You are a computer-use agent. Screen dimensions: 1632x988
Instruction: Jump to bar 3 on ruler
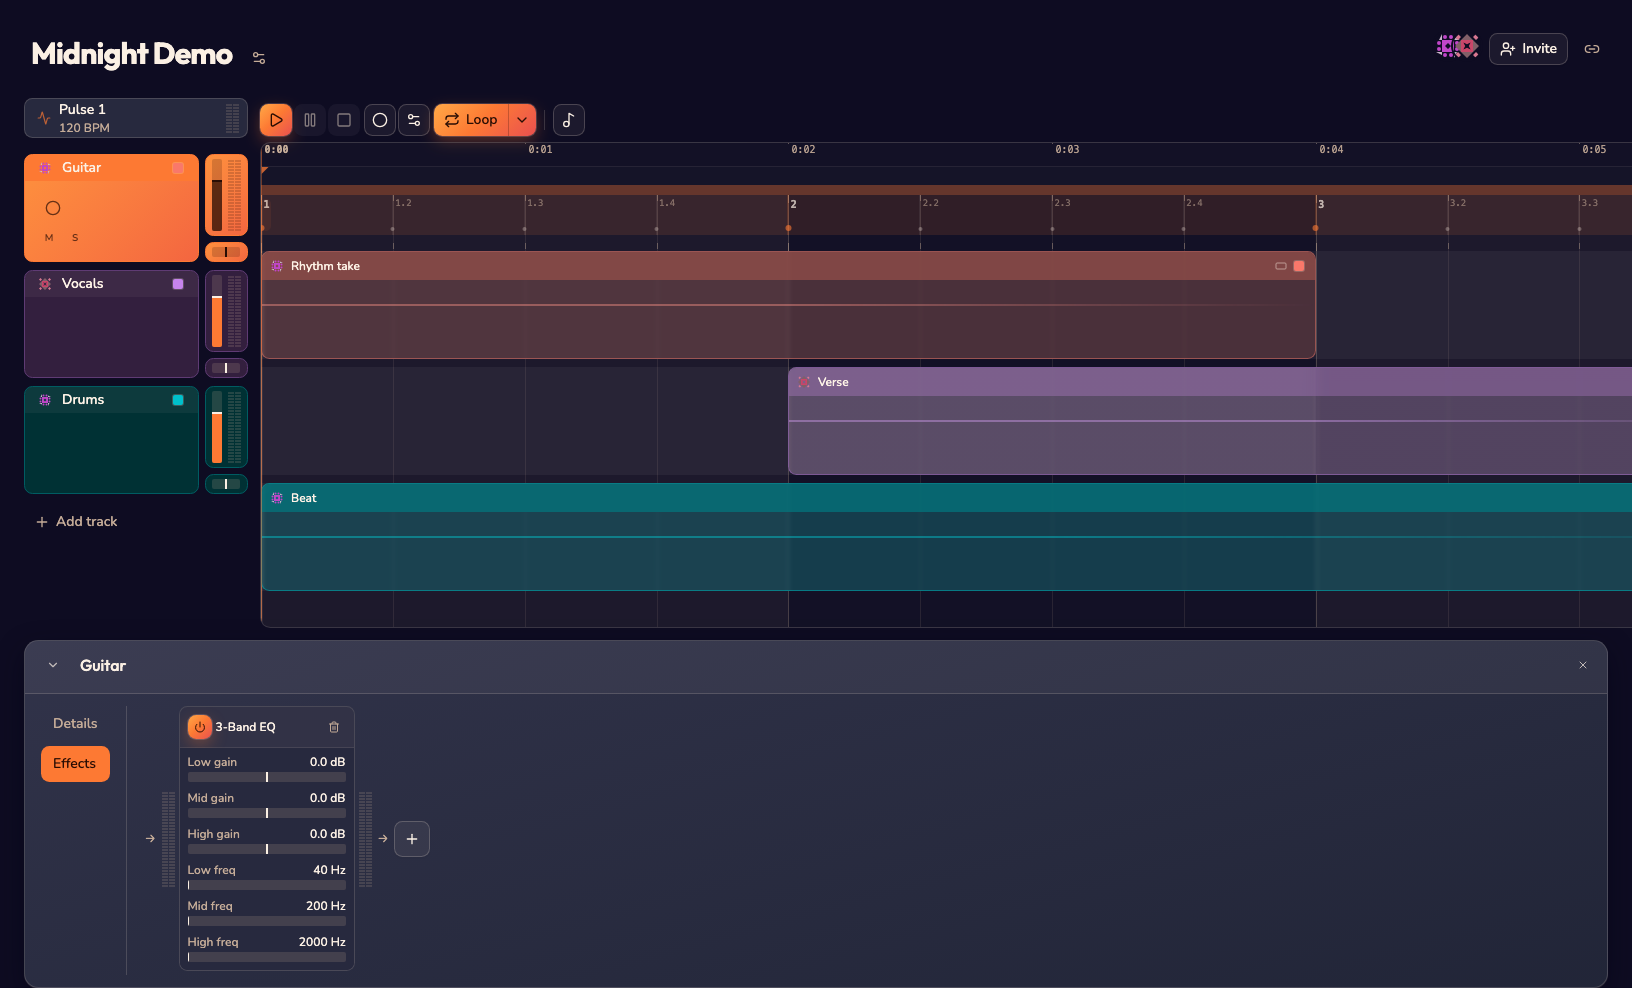(x=1321, y=204)
